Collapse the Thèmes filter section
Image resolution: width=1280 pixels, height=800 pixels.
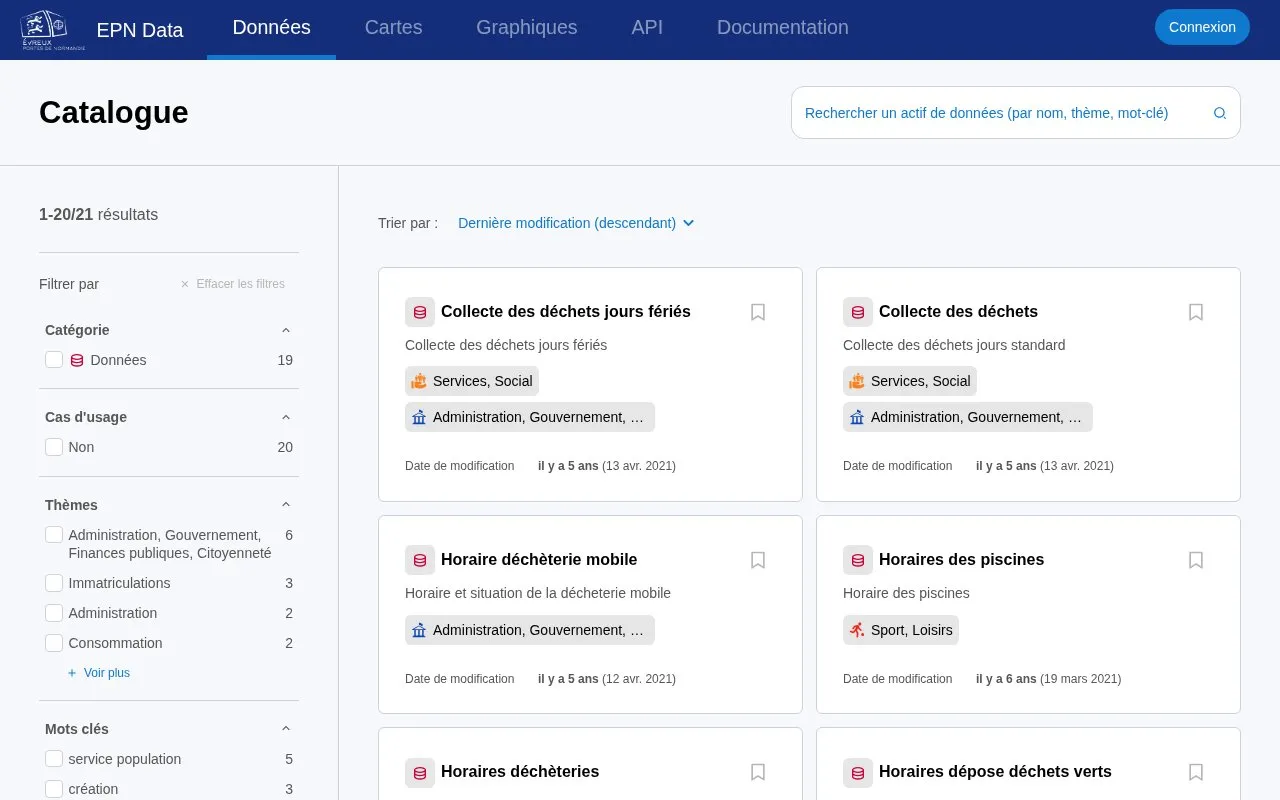[x=286, y=505]
